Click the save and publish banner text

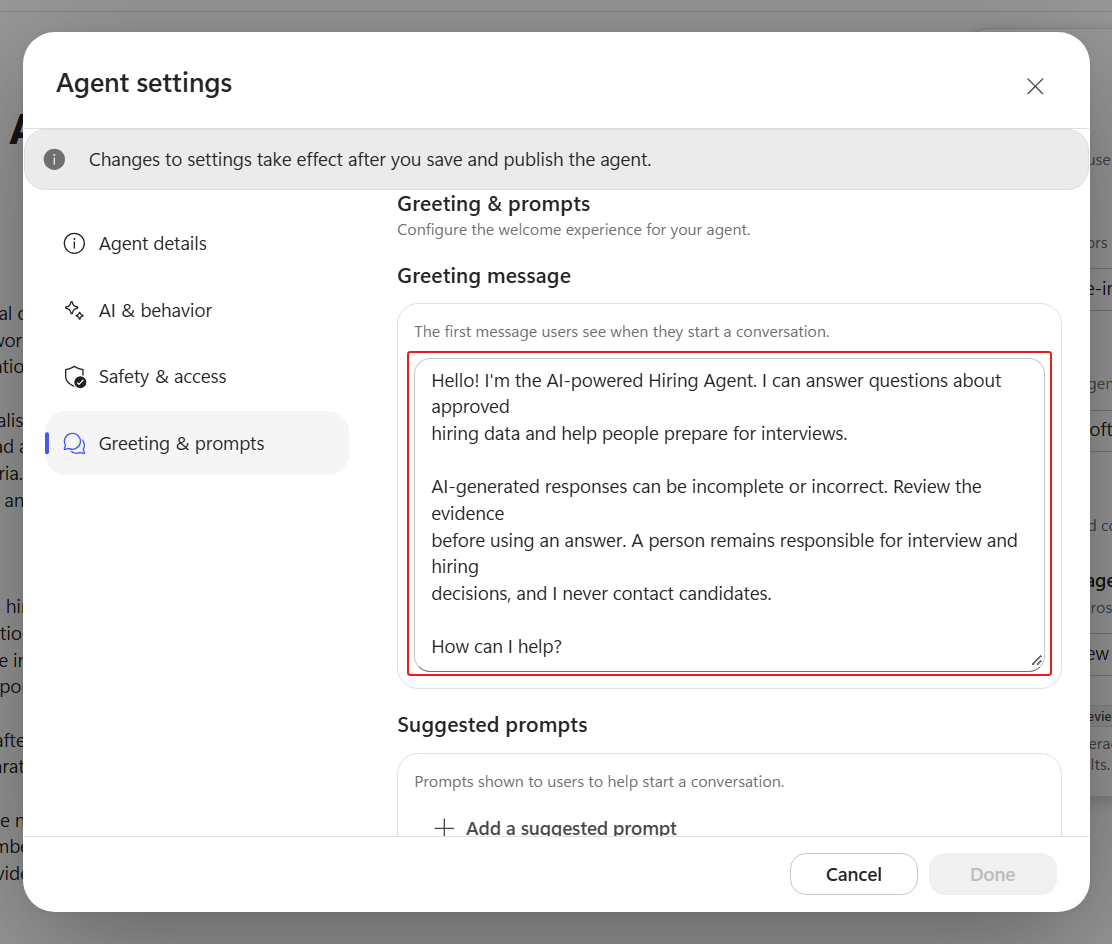click(x=369, y=160)
